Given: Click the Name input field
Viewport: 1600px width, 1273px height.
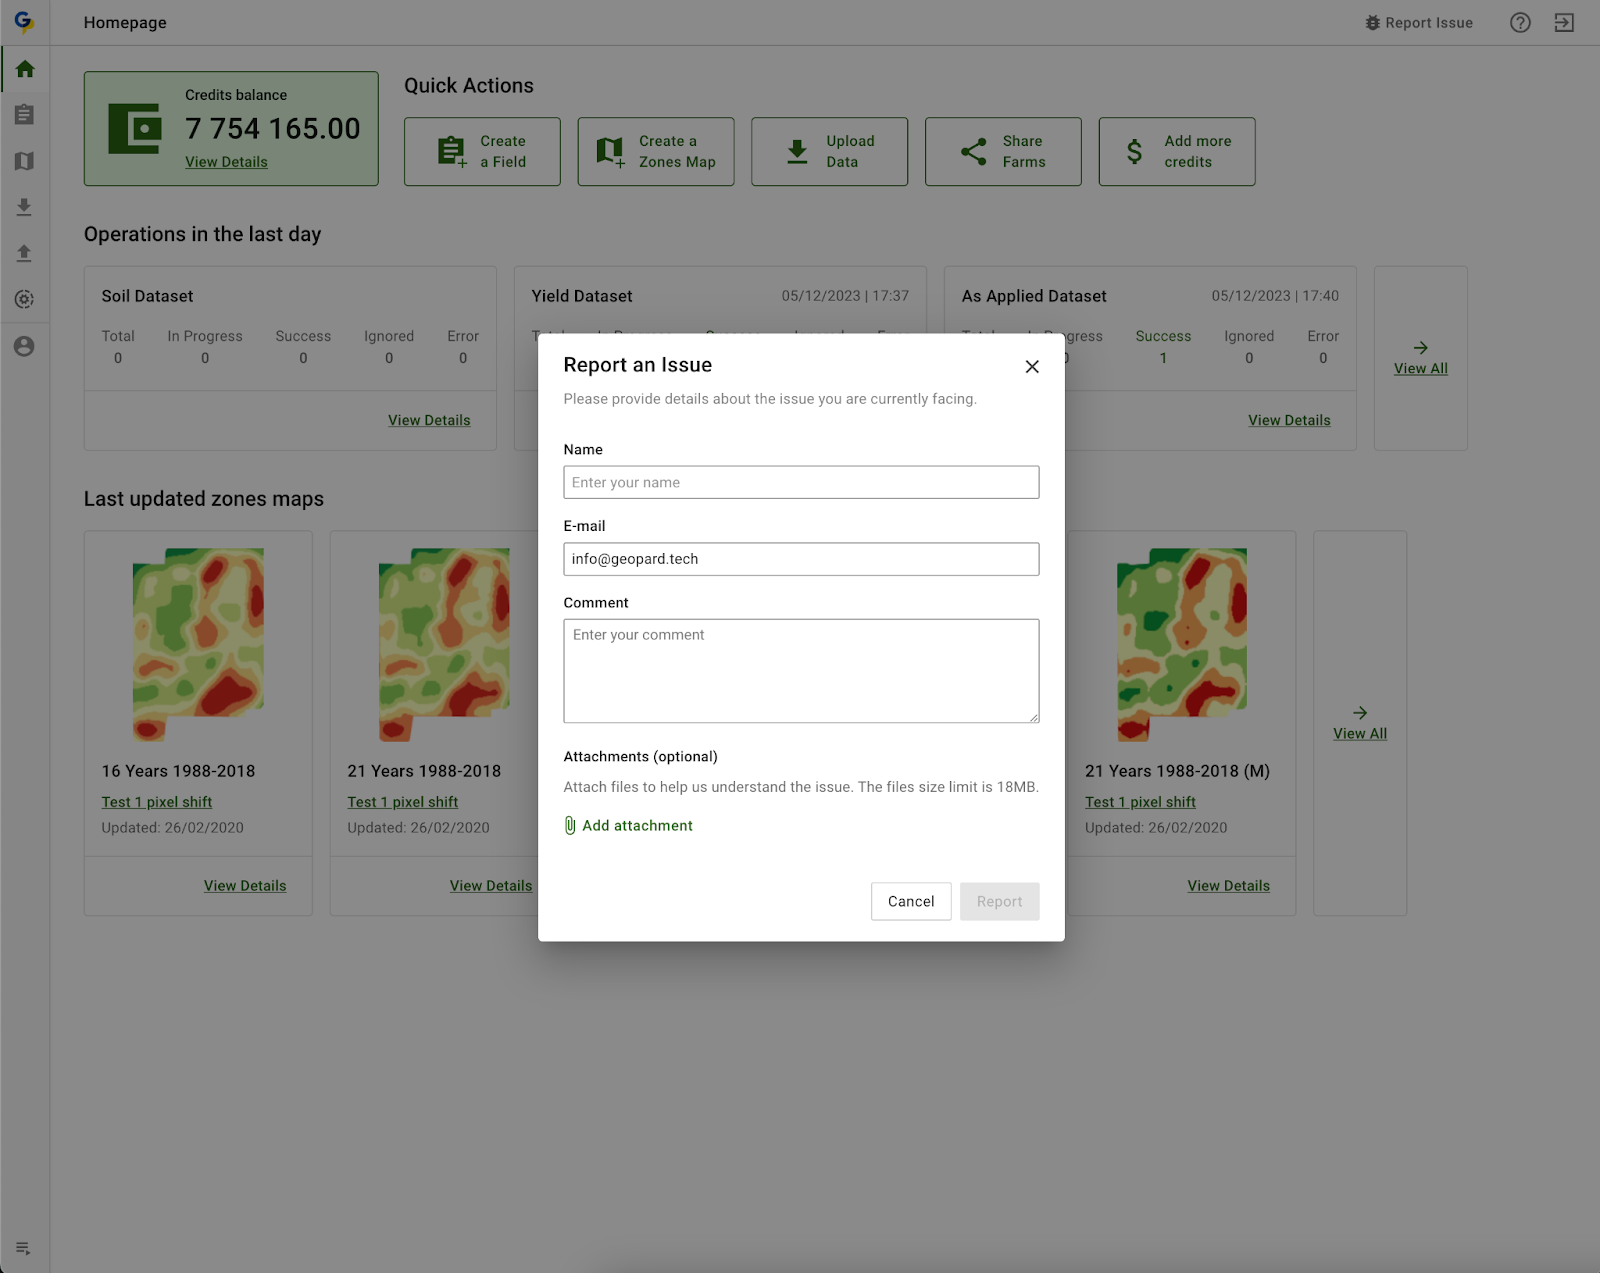Looking at the screenshot, I should [x=801, y=482].
